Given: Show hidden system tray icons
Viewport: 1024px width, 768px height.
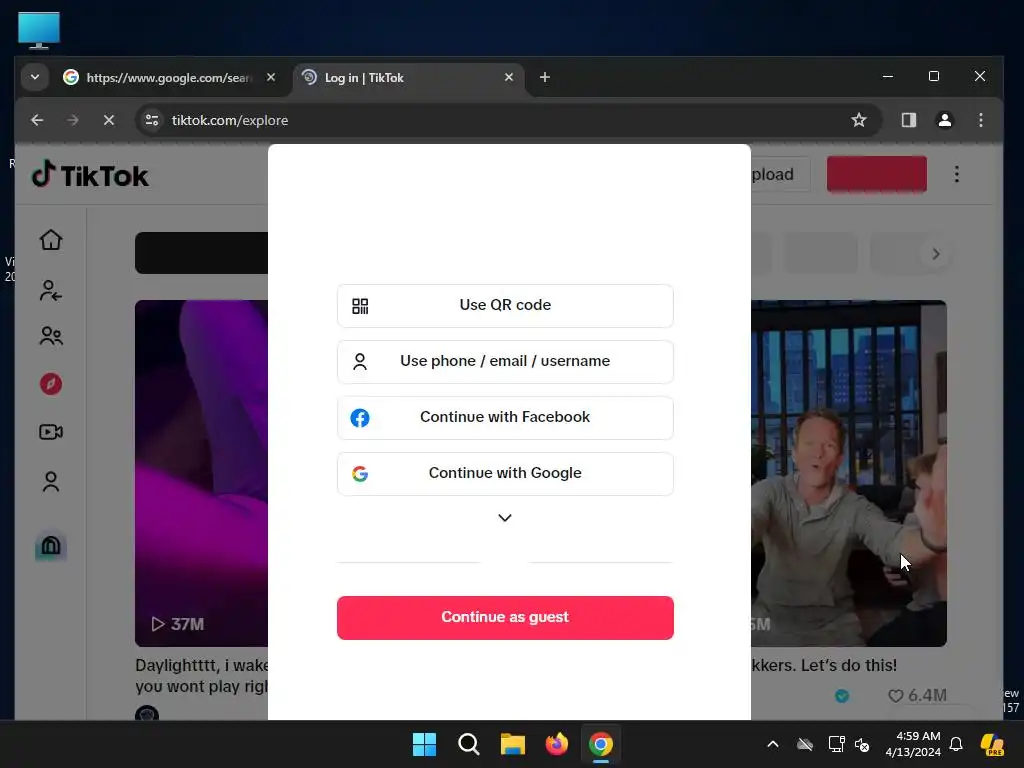Looking at the screenshot, I should point(773,744).
